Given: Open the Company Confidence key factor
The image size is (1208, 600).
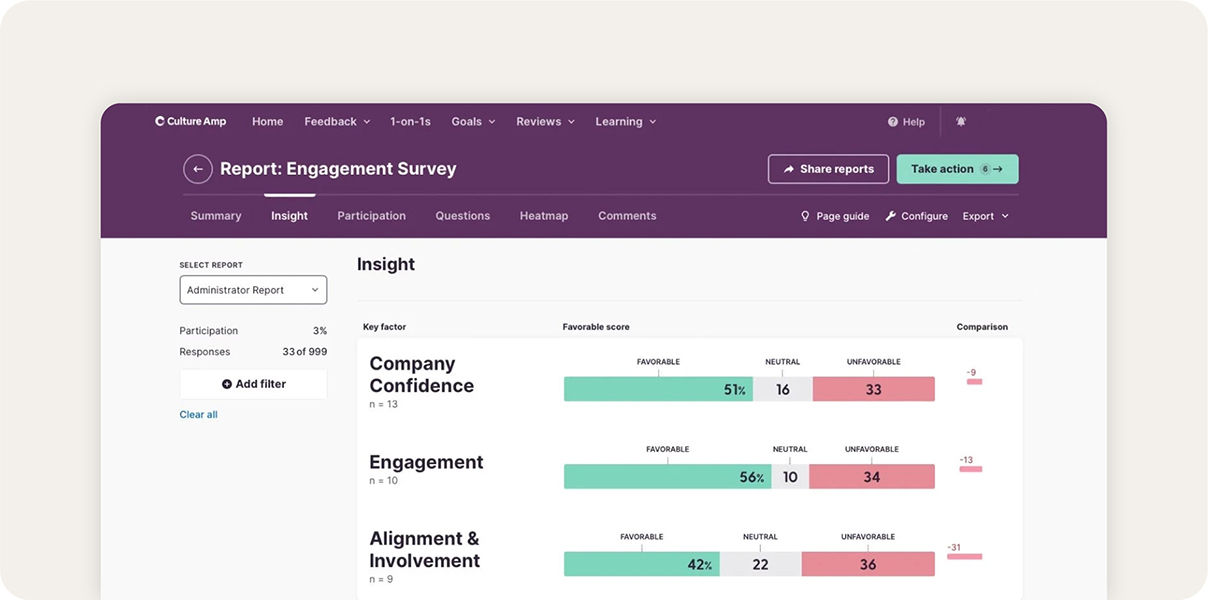Looking at the screenshot, I should pyautogui.click(x=421, y=375).
